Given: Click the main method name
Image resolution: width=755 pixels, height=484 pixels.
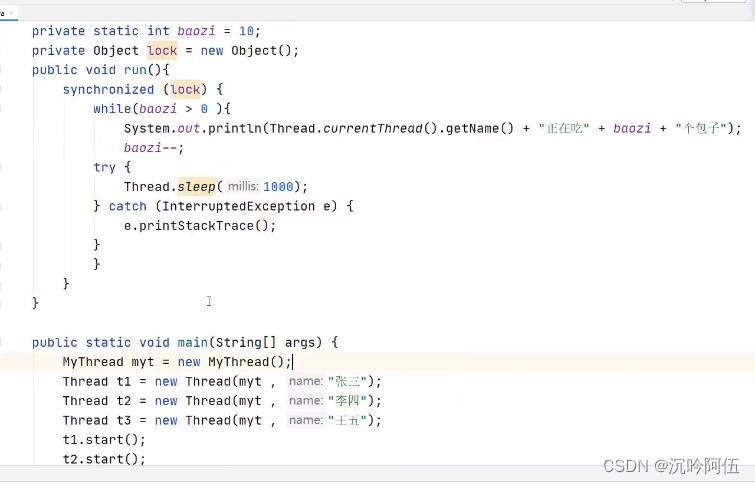Looking at the screenshot, I should pos(193,342).
